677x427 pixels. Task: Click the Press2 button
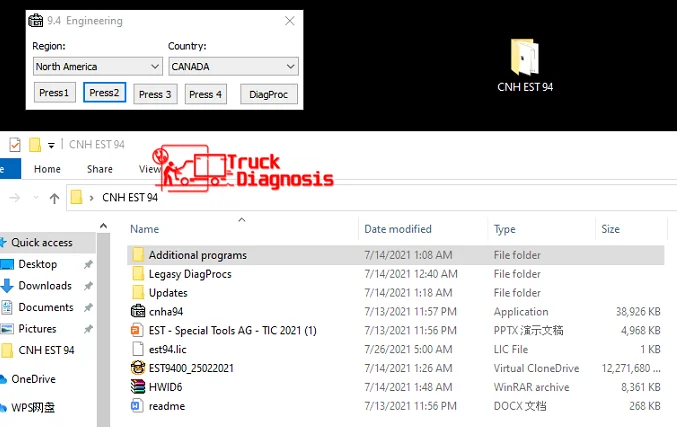104,93
